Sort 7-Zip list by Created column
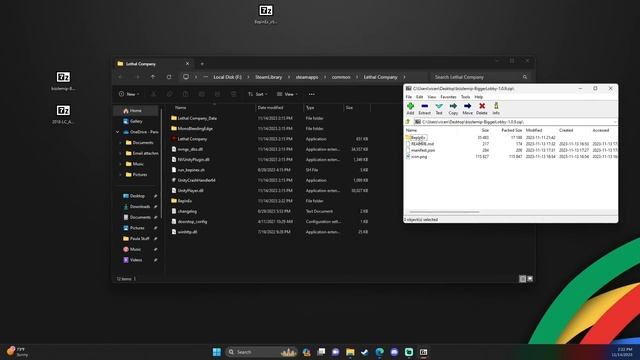640x360 pixels. tap(566, 130)
